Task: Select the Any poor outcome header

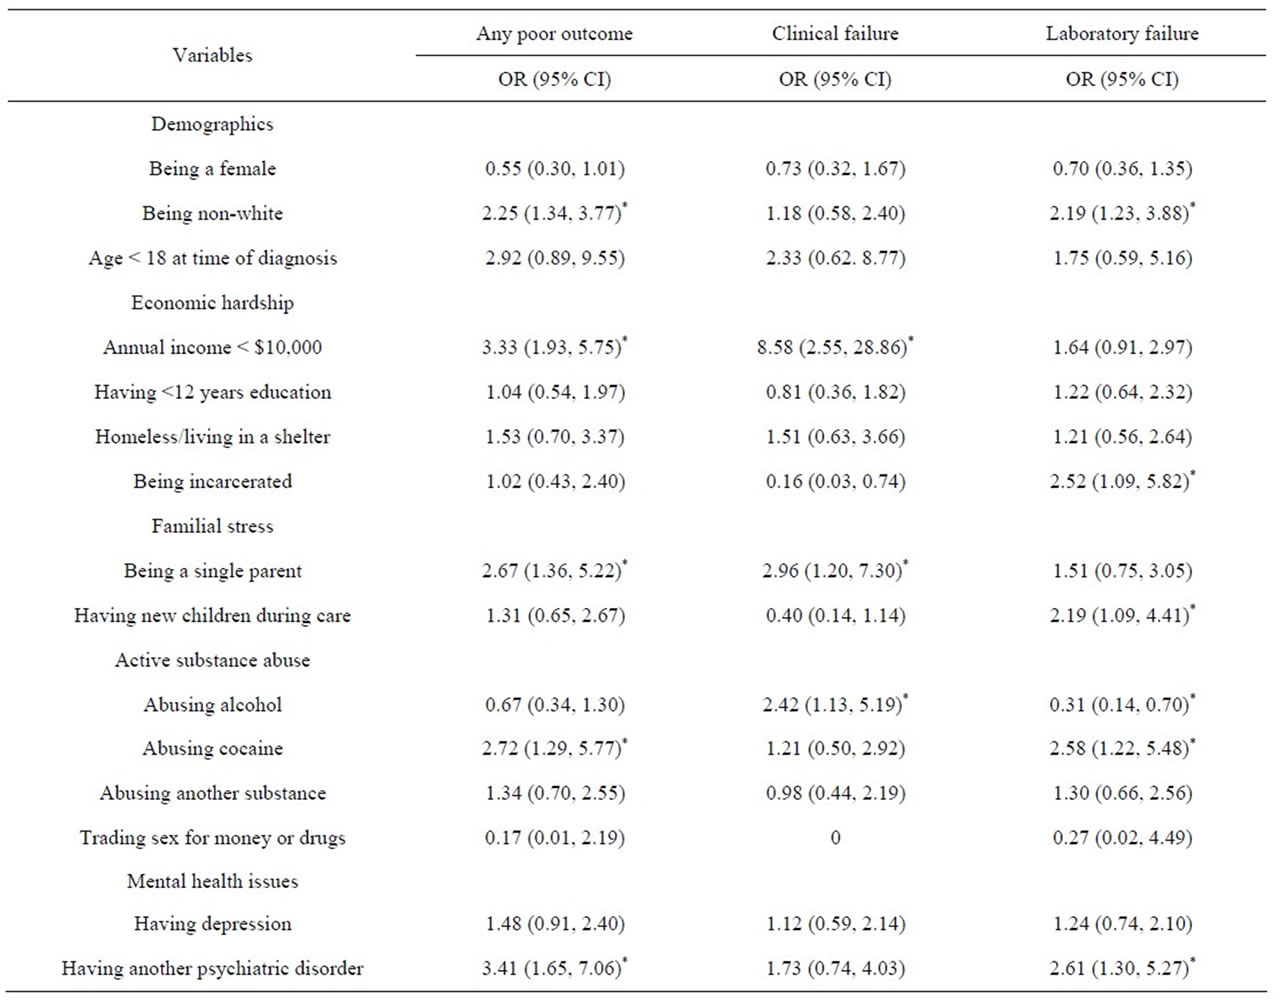Action: point(554,33)
